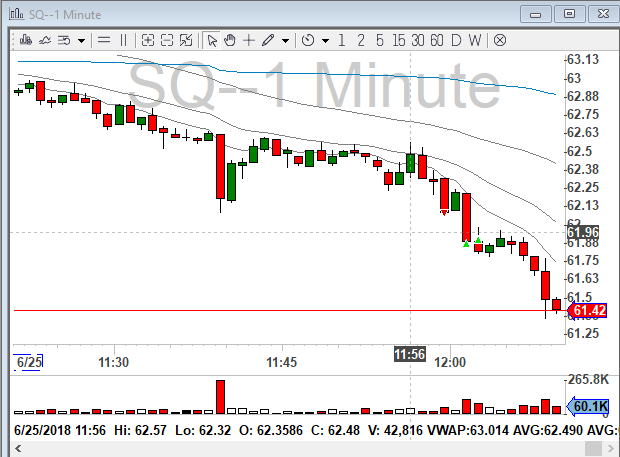620x457 pixels.
Task: Switch to Daily (D) interval
Action: click(x=456, y=40)
